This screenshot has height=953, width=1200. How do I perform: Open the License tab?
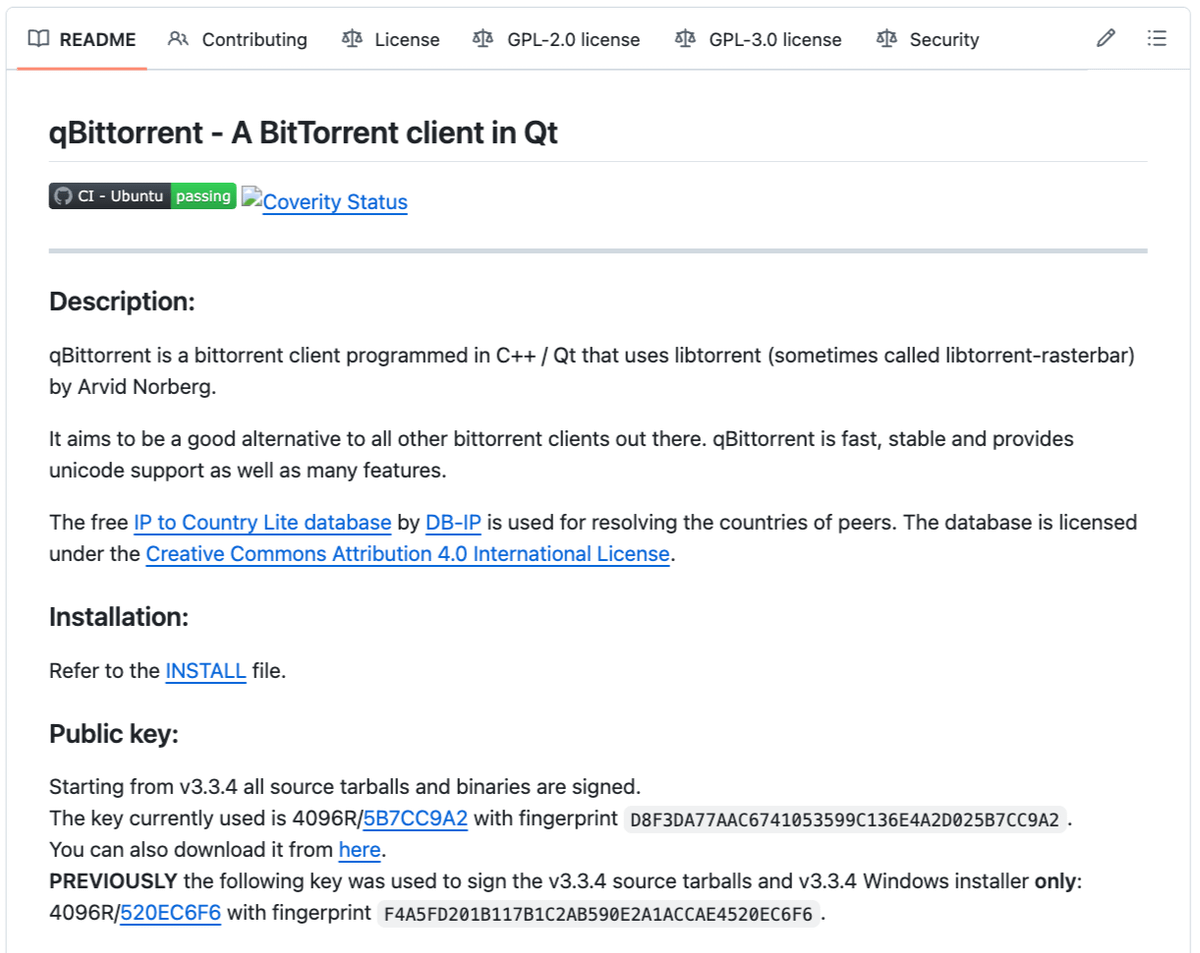tap(391, 39)
